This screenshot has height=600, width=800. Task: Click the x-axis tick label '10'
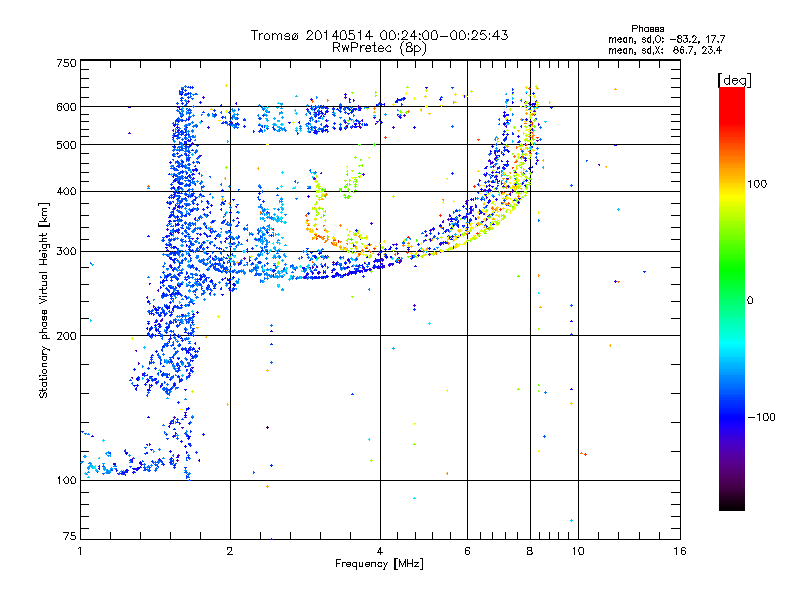(578, 551)
